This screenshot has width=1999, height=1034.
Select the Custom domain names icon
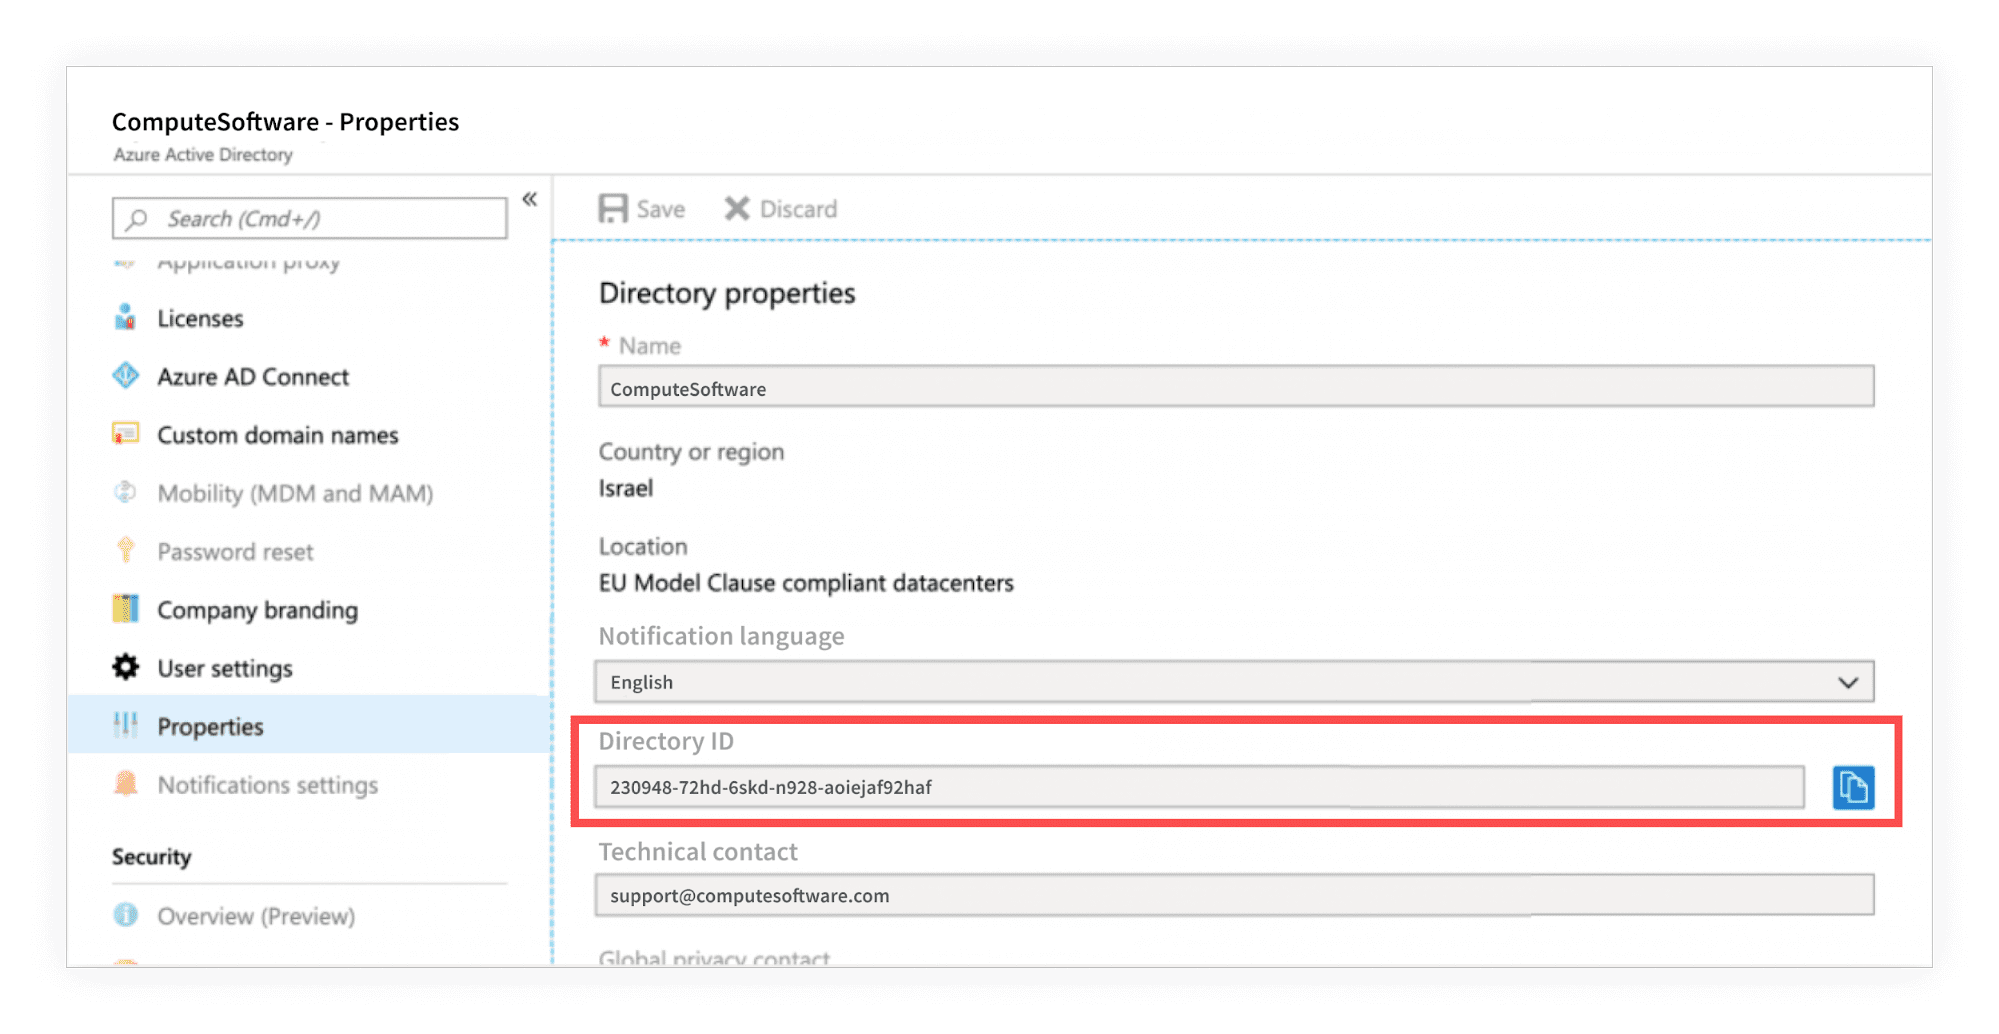coord(125,434)
